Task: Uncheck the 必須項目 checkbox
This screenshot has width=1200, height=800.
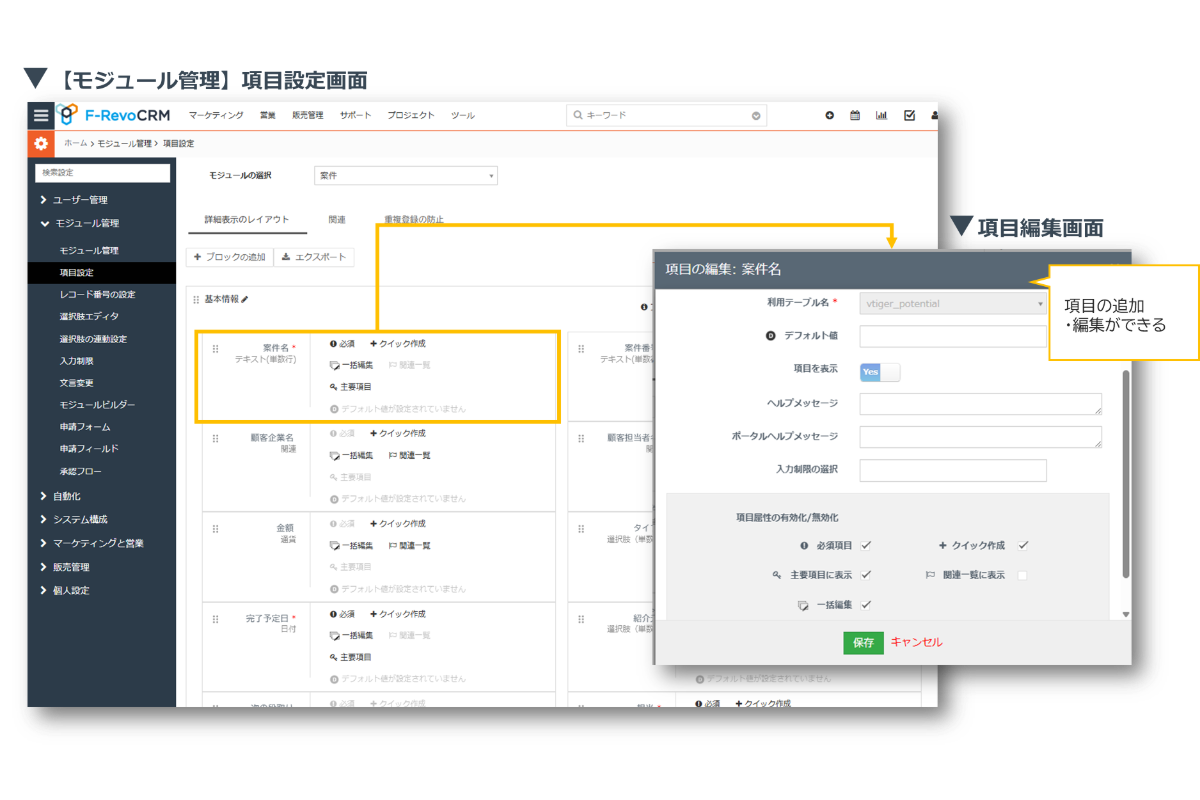Action: click(866, 546)
